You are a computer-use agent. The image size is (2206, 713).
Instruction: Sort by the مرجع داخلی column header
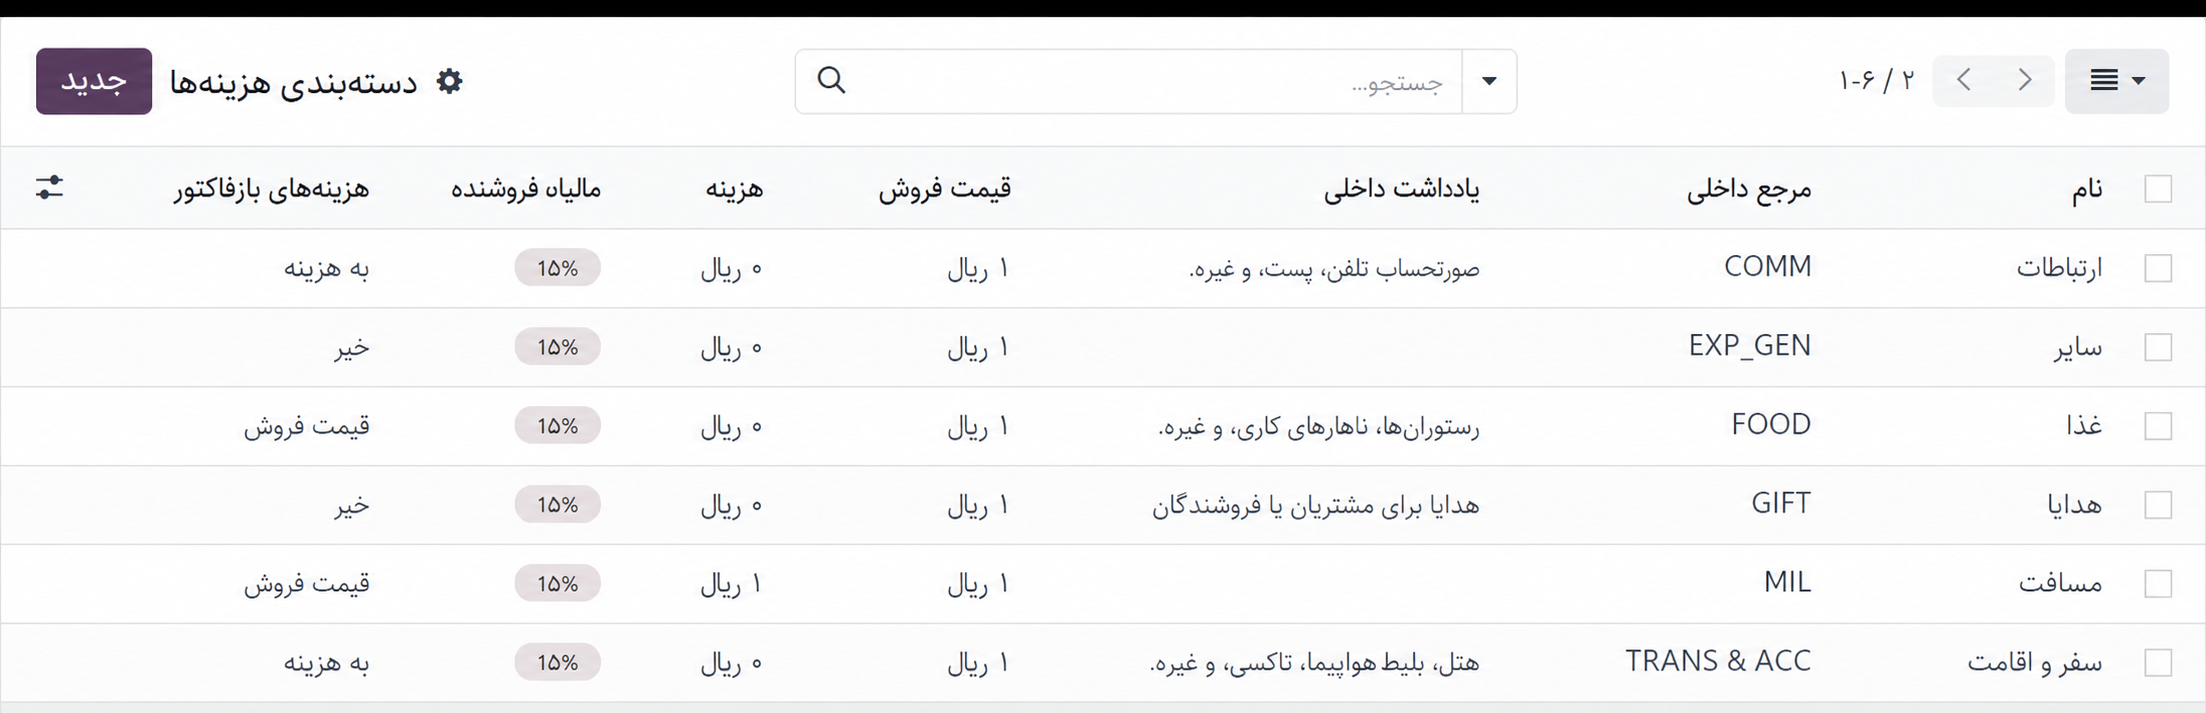click(x=1749, y=188)
